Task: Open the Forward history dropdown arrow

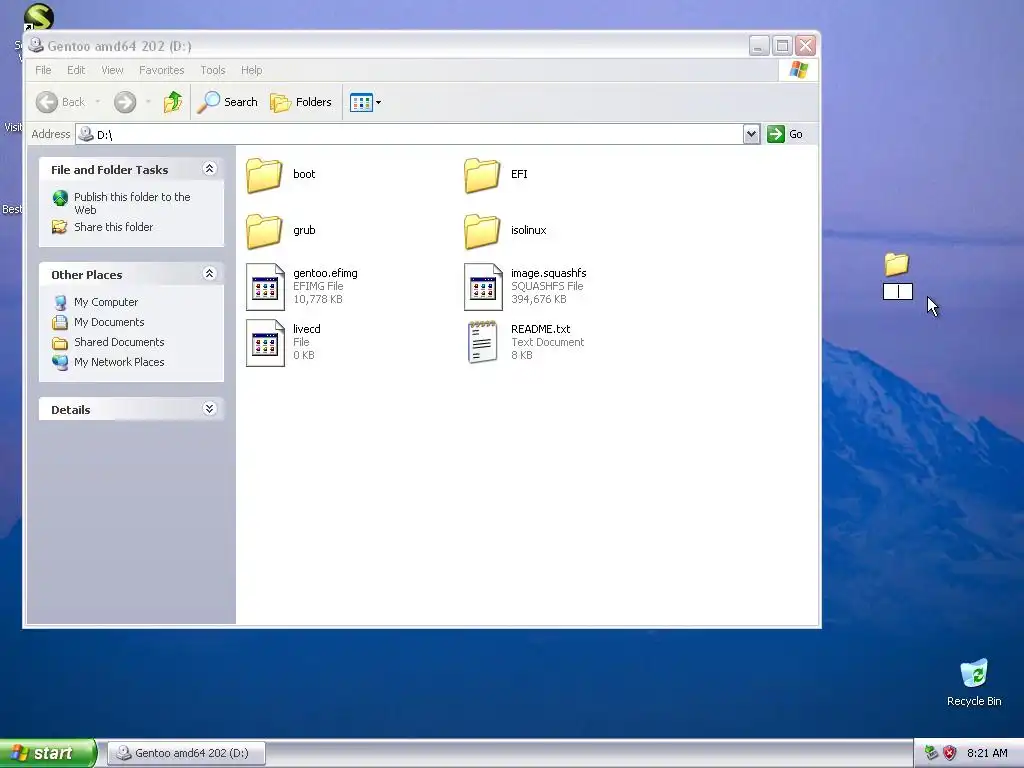Action: pos(148,102)
